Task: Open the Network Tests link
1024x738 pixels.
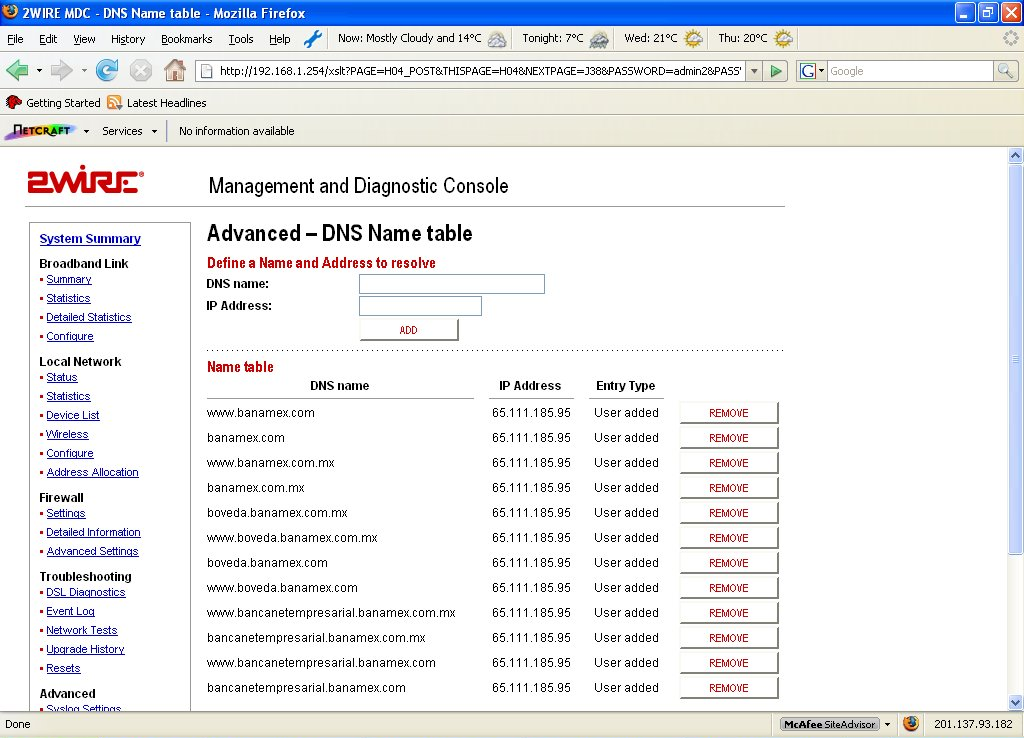Action: tap(82, 630)
